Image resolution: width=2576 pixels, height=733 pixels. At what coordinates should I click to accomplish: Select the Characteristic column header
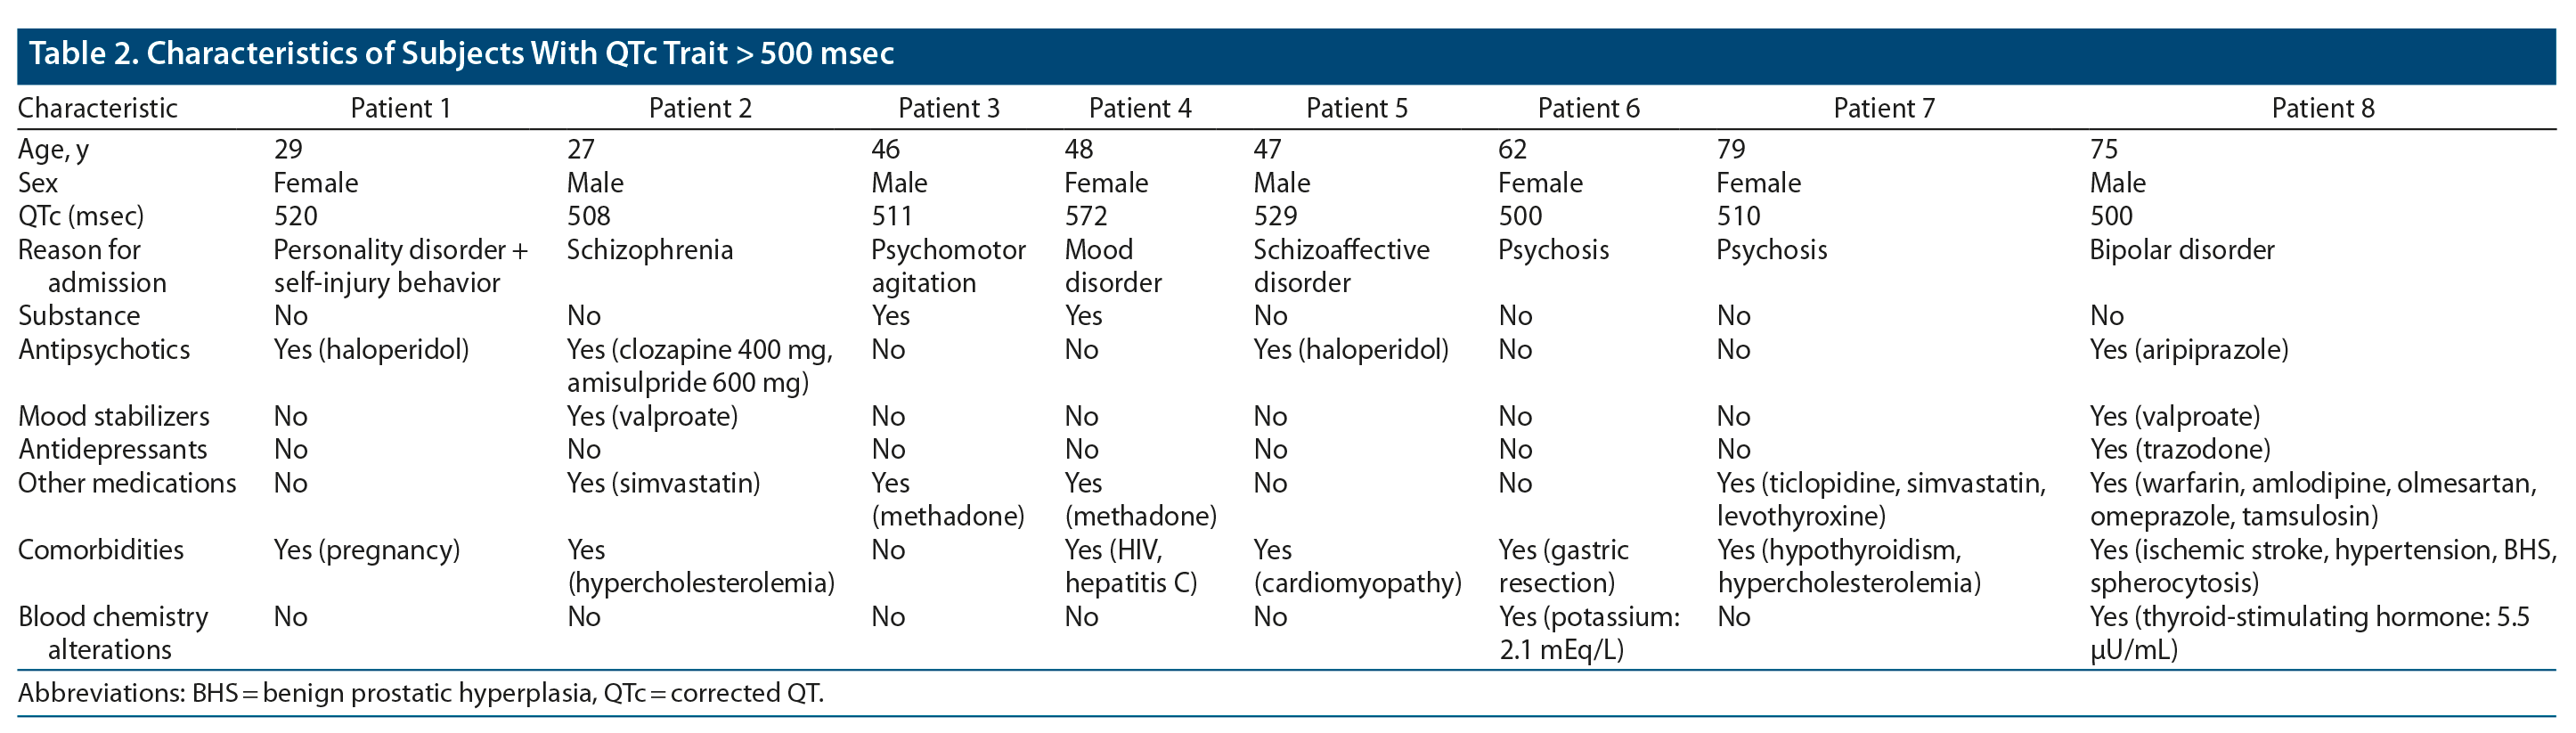click(98, 108)
